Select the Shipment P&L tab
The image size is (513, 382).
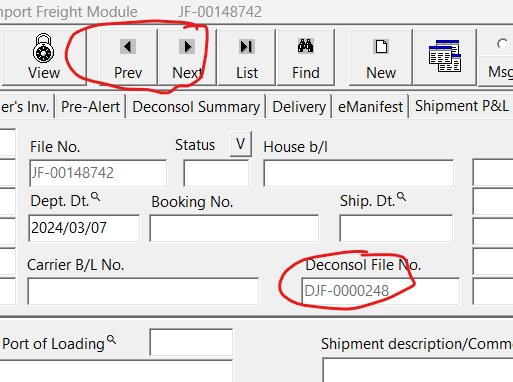[x=462, y=106]
